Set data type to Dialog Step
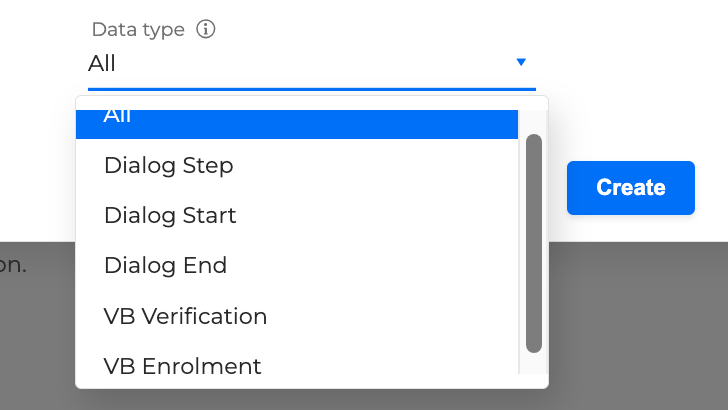The height and width of the screenshot is (410, 728). tap(169, 165)
